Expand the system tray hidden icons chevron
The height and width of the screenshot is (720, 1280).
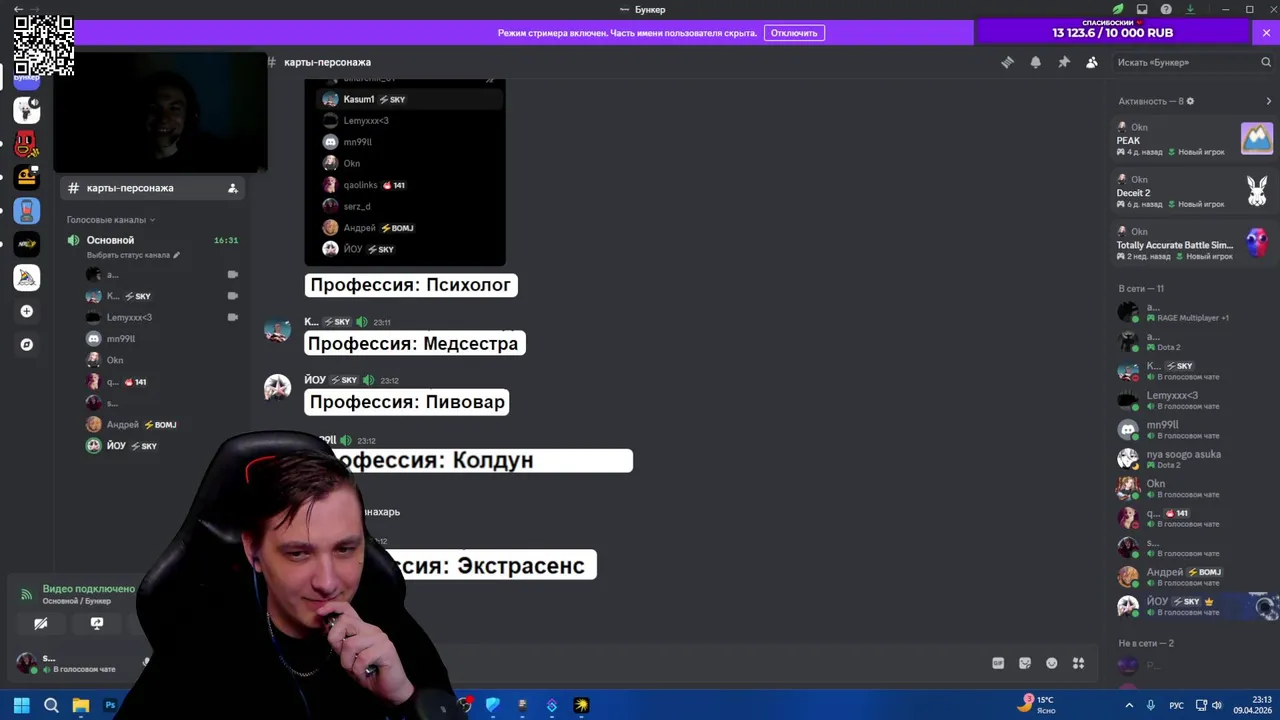click(x=1130, y=705)
